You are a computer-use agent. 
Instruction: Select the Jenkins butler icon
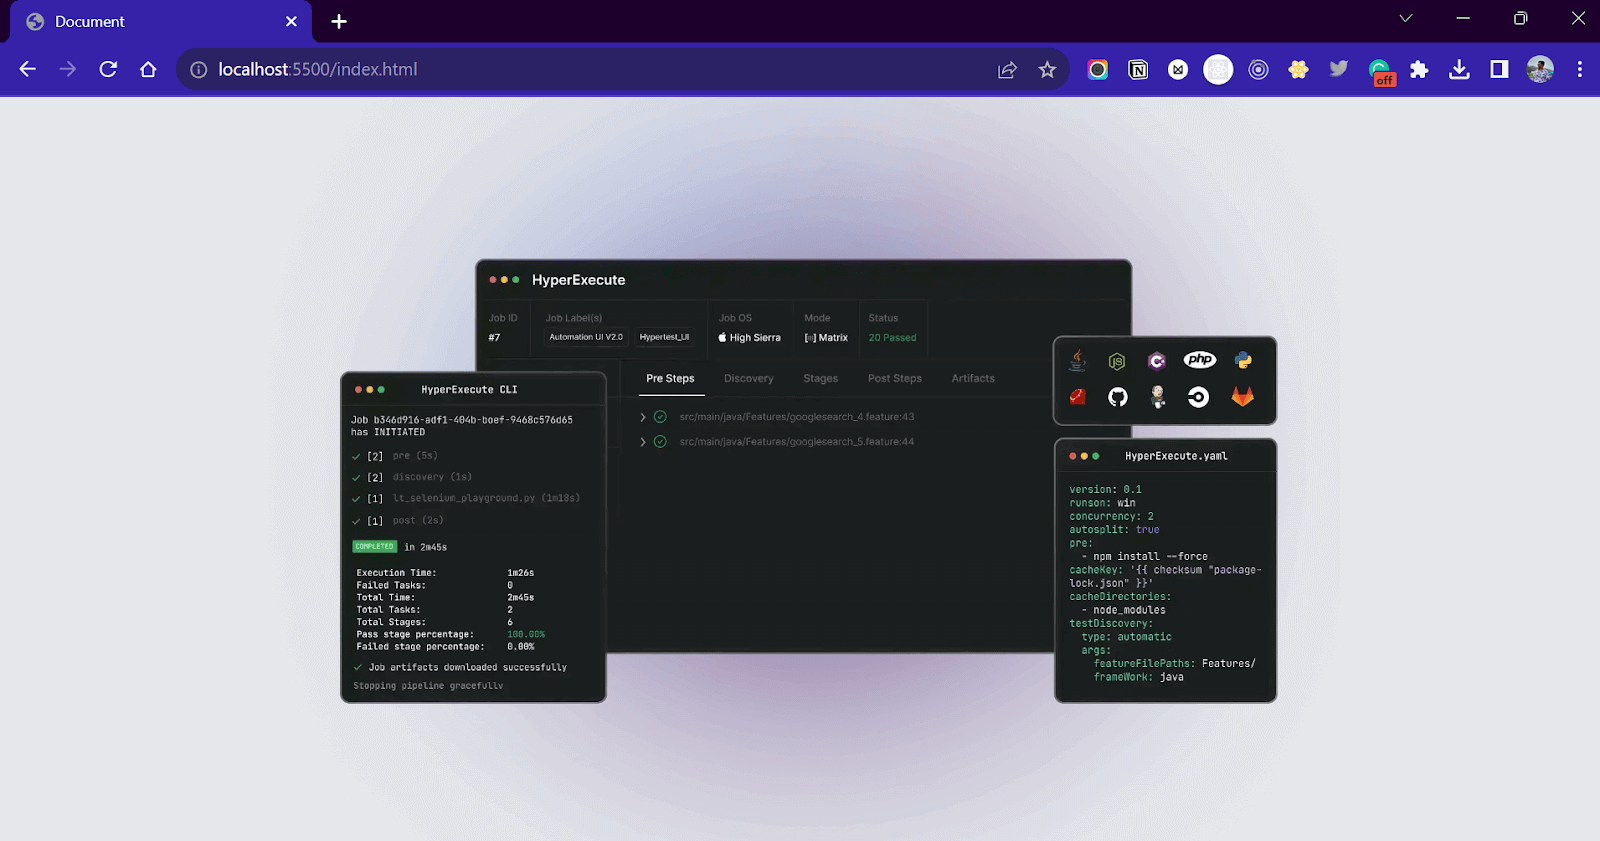1158,397
